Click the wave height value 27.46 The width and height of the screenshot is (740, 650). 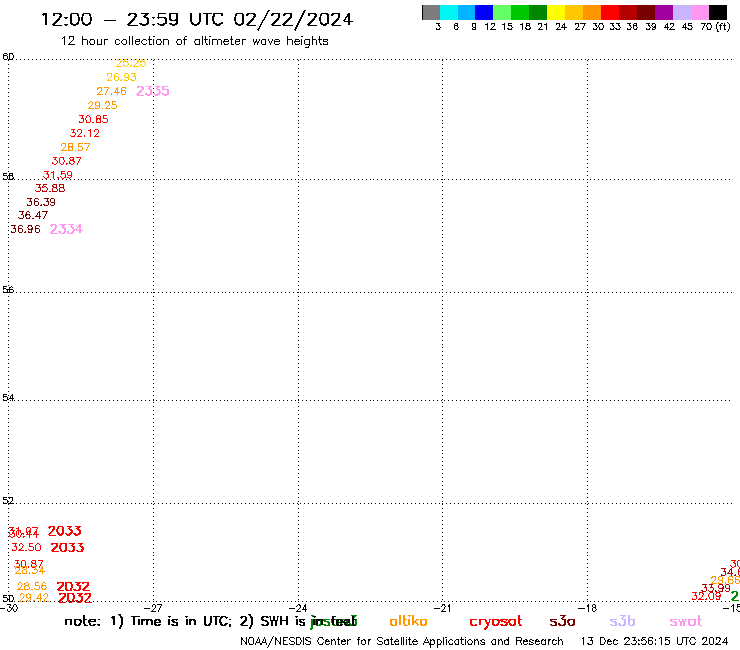point(111,91)
